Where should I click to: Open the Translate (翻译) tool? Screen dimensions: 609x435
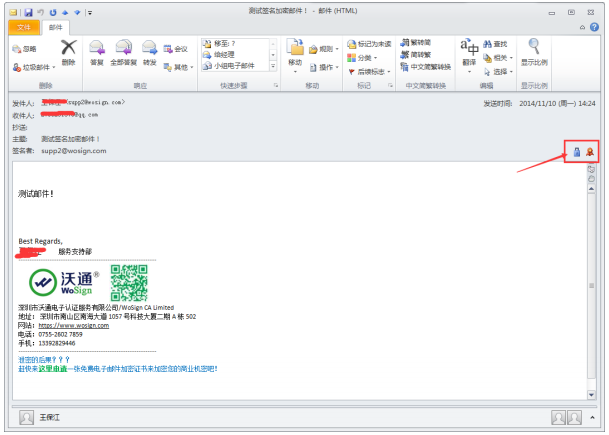(469, 50)
